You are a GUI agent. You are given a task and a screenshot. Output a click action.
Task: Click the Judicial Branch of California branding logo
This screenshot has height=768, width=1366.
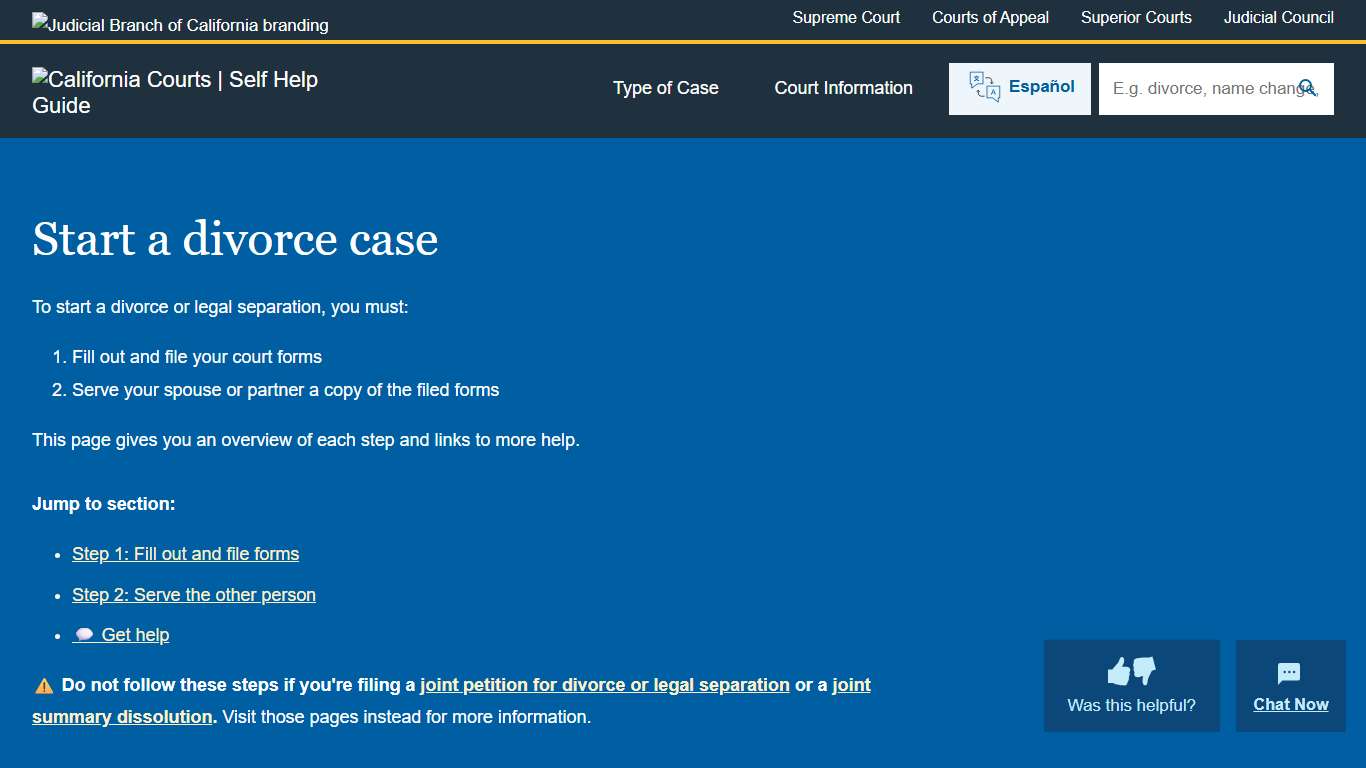tap(180, 24)
